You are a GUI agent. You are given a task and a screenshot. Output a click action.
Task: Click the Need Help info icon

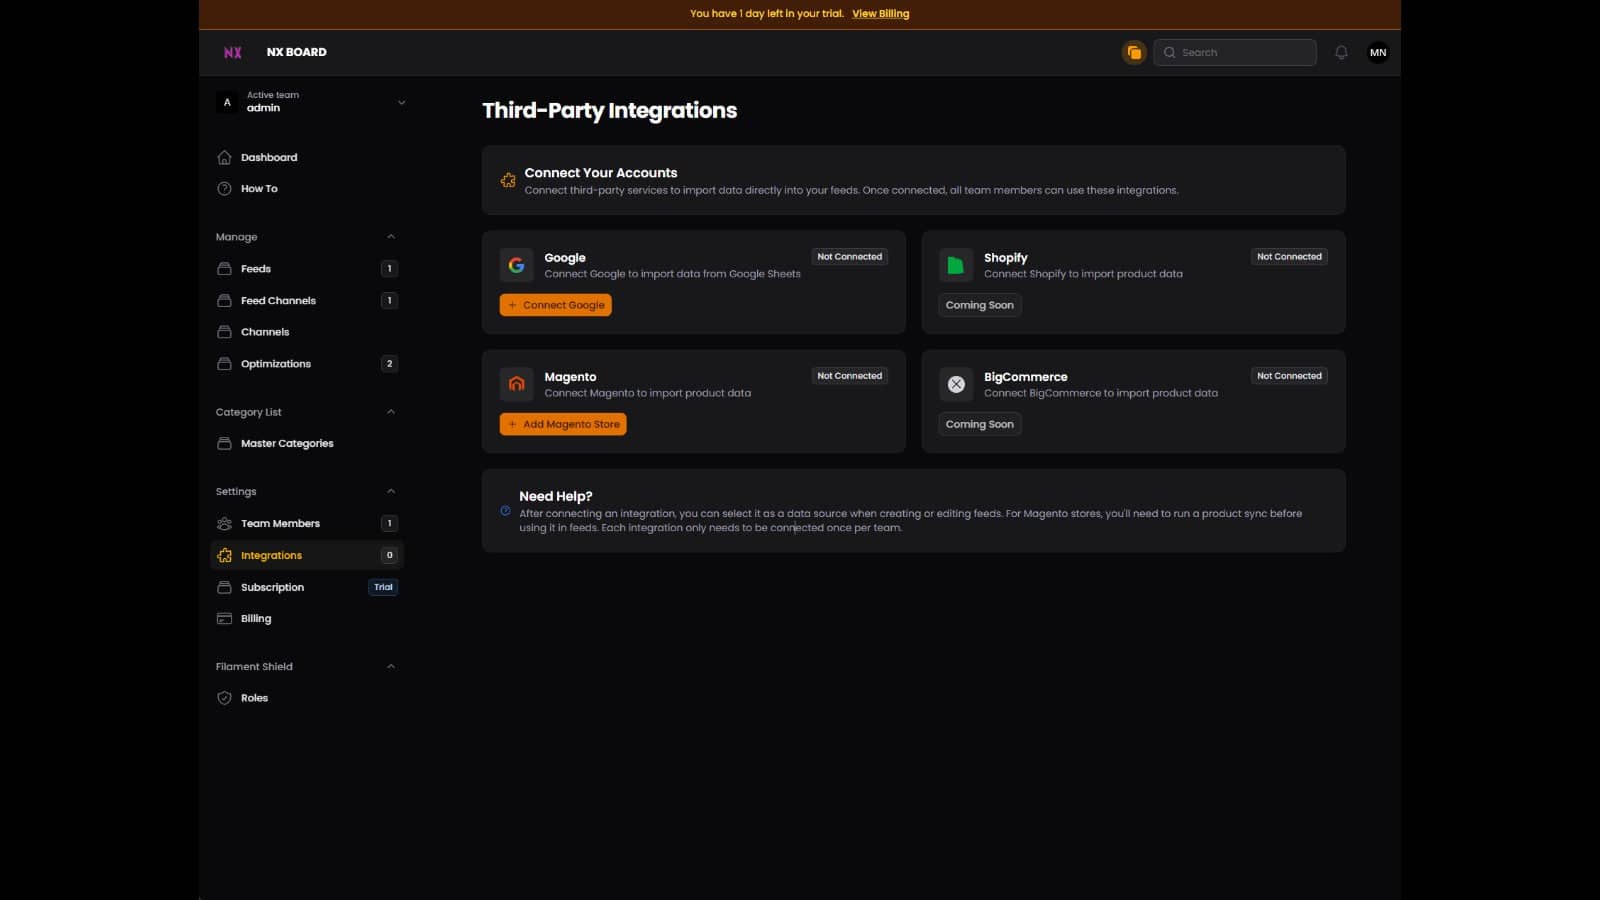point(505,510)
